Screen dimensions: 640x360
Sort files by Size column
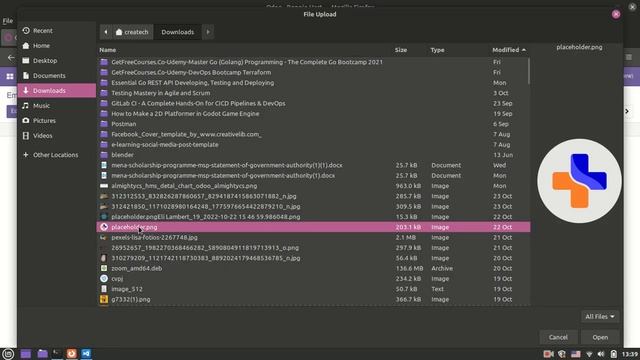tap(401, 50)
